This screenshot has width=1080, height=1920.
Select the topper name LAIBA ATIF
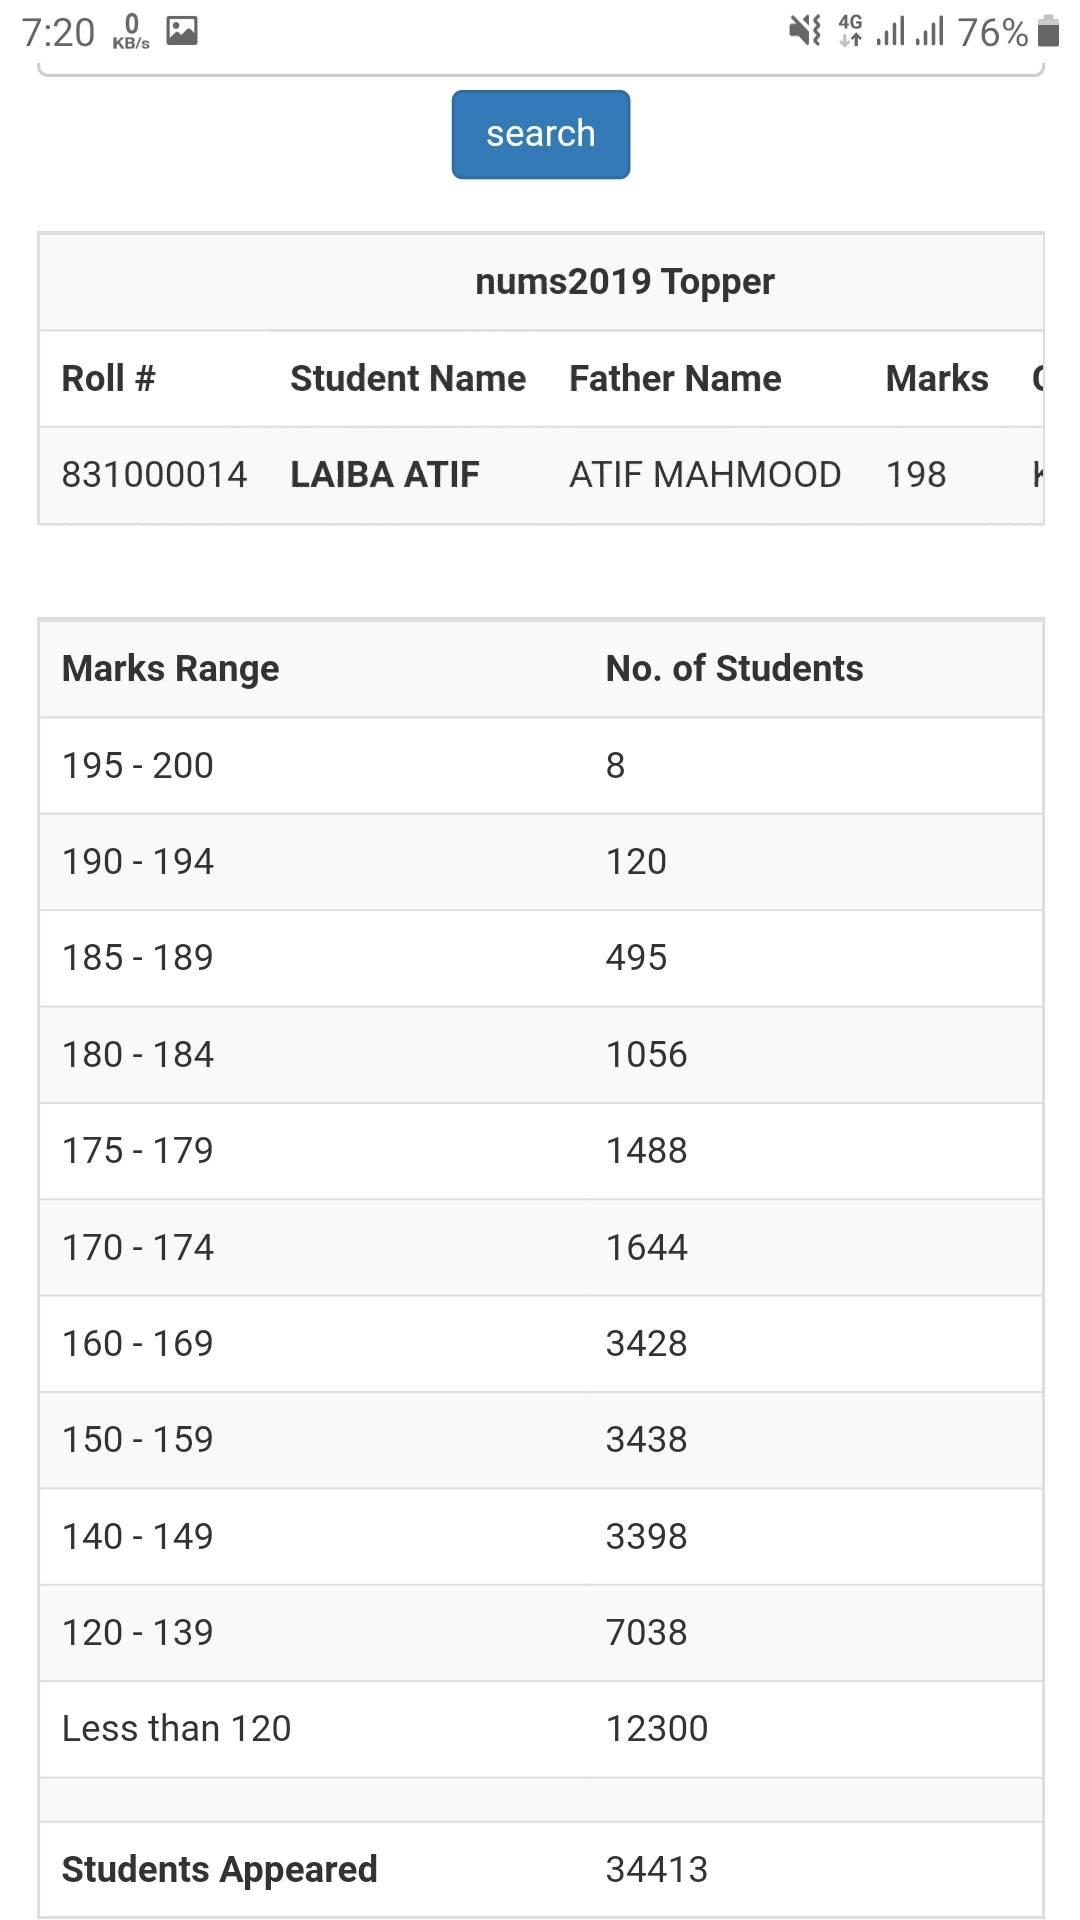click(x=385, y=474)
